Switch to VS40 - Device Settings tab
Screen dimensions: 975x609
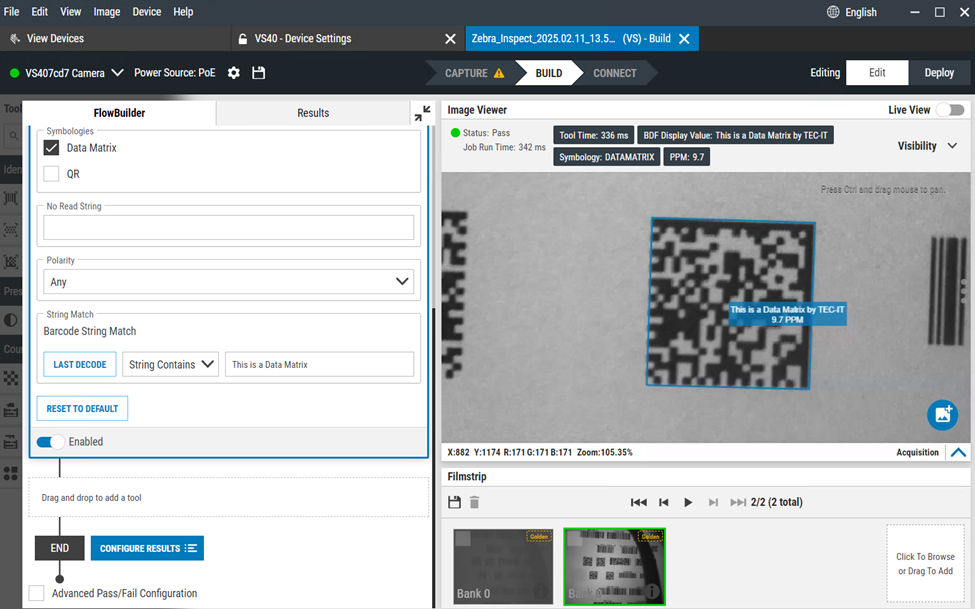click(303, 39)
